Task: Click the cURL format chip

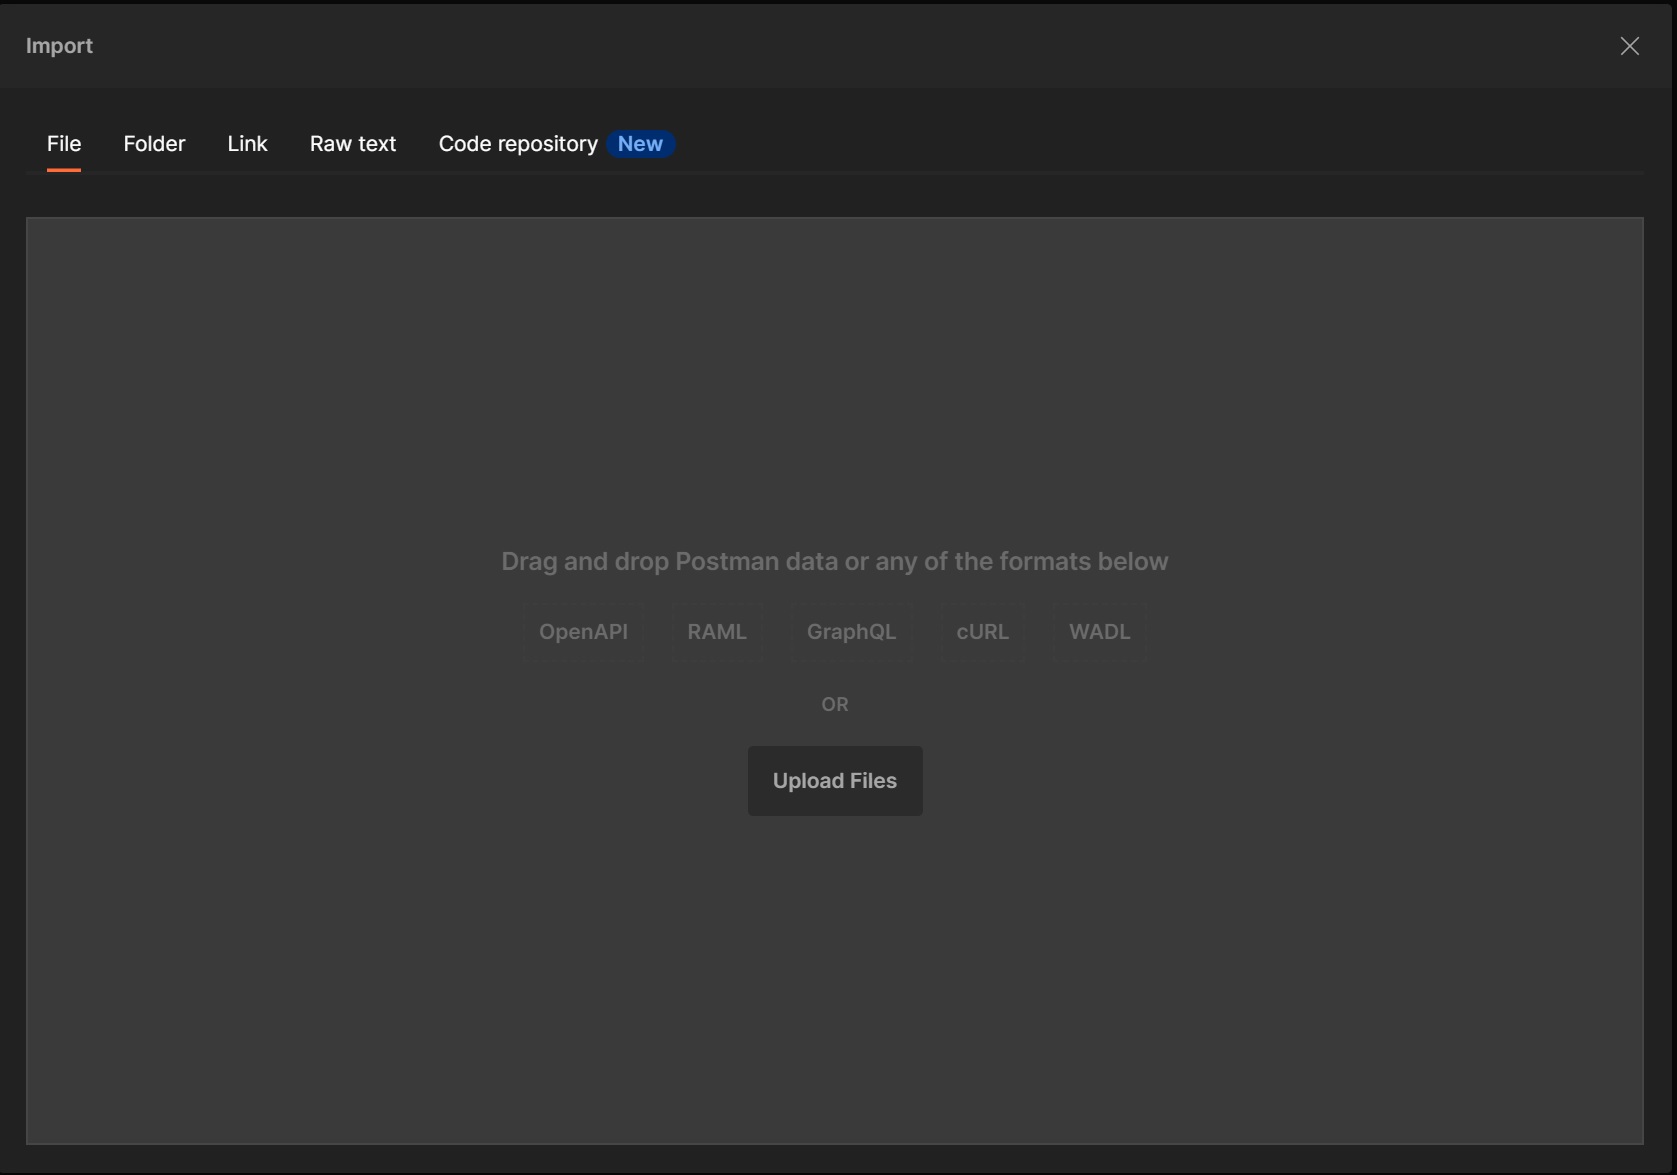Action: pyautogui.click(x=982, y=632)
